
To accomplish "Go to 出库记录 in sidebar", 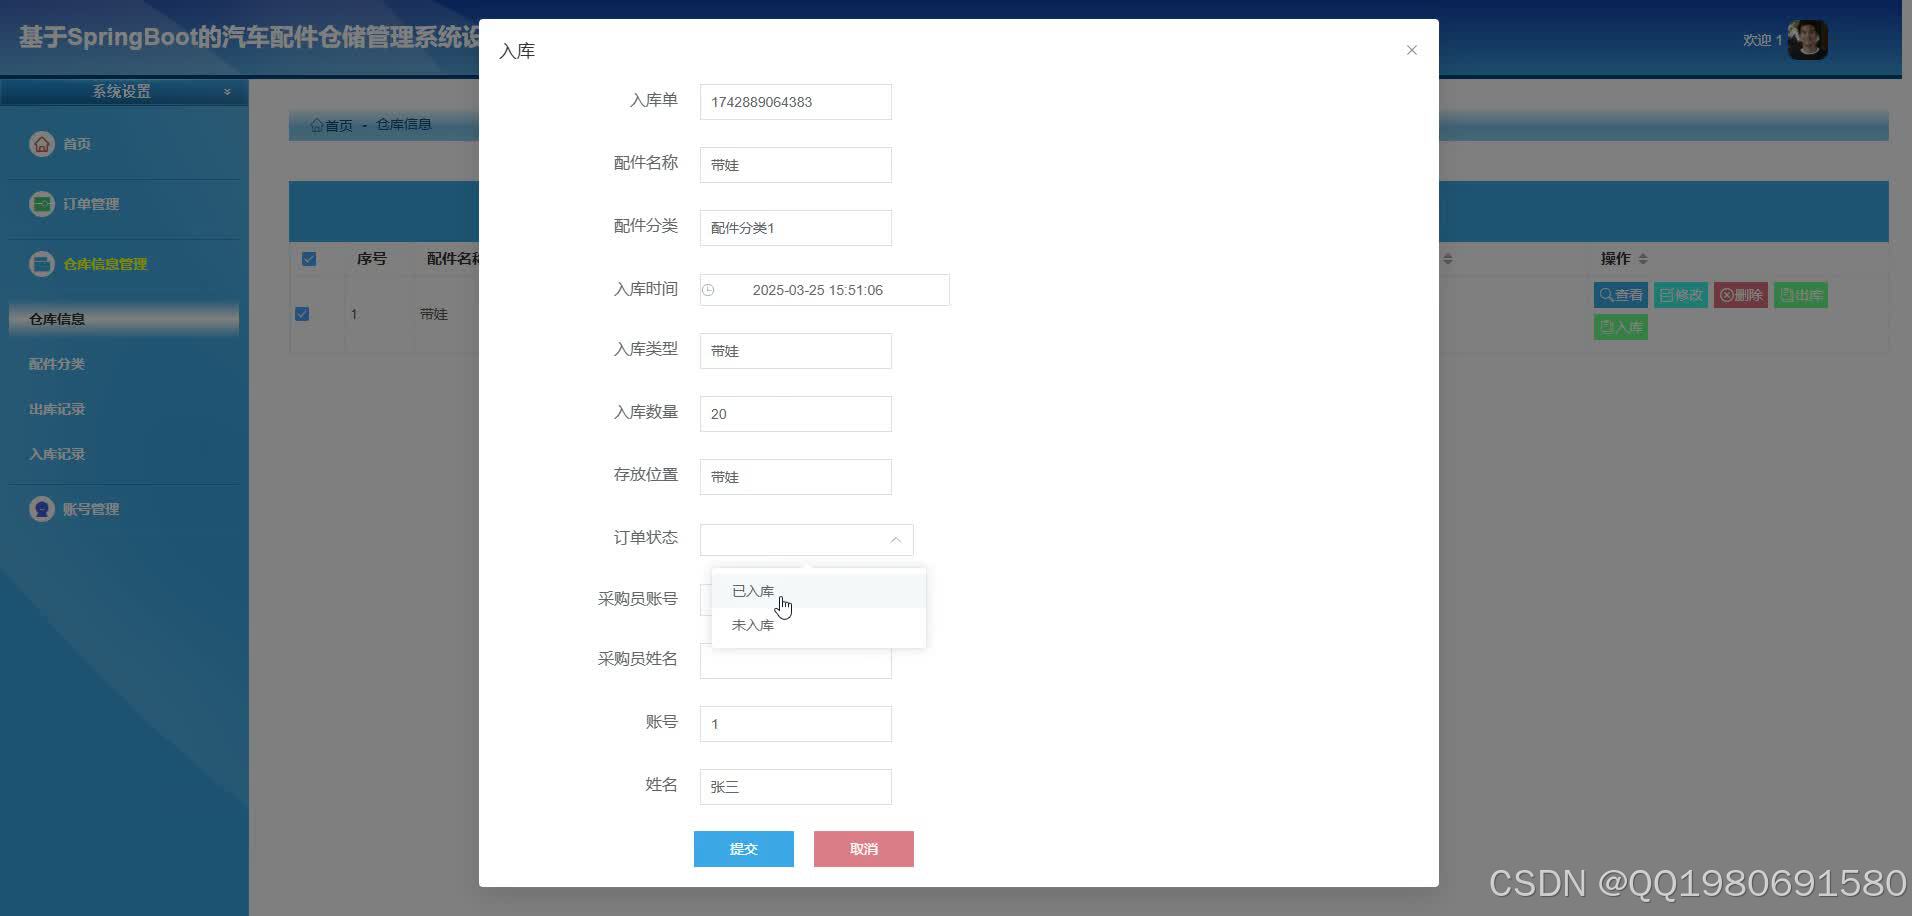I will (x=56, y=408).
